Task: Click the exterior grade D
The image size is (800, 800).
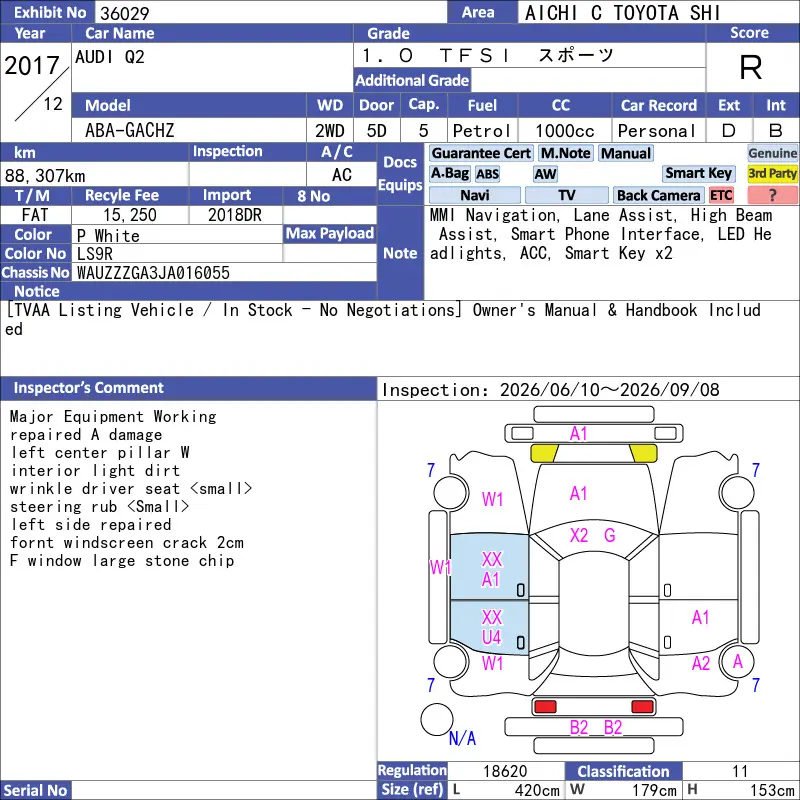Action: [x=729, y=131]
